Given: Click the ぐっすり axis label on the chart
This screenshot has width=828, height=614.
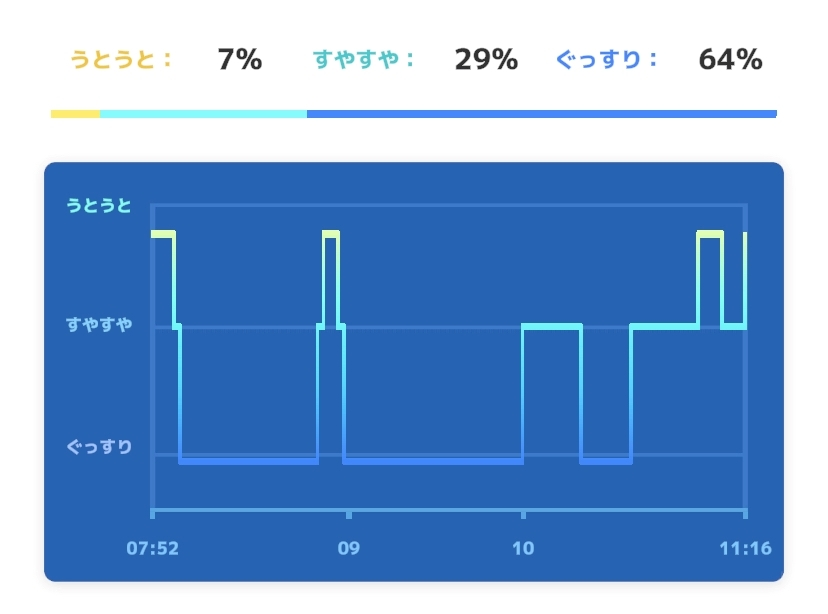Looking at the screenshot, I should [99, 447].
